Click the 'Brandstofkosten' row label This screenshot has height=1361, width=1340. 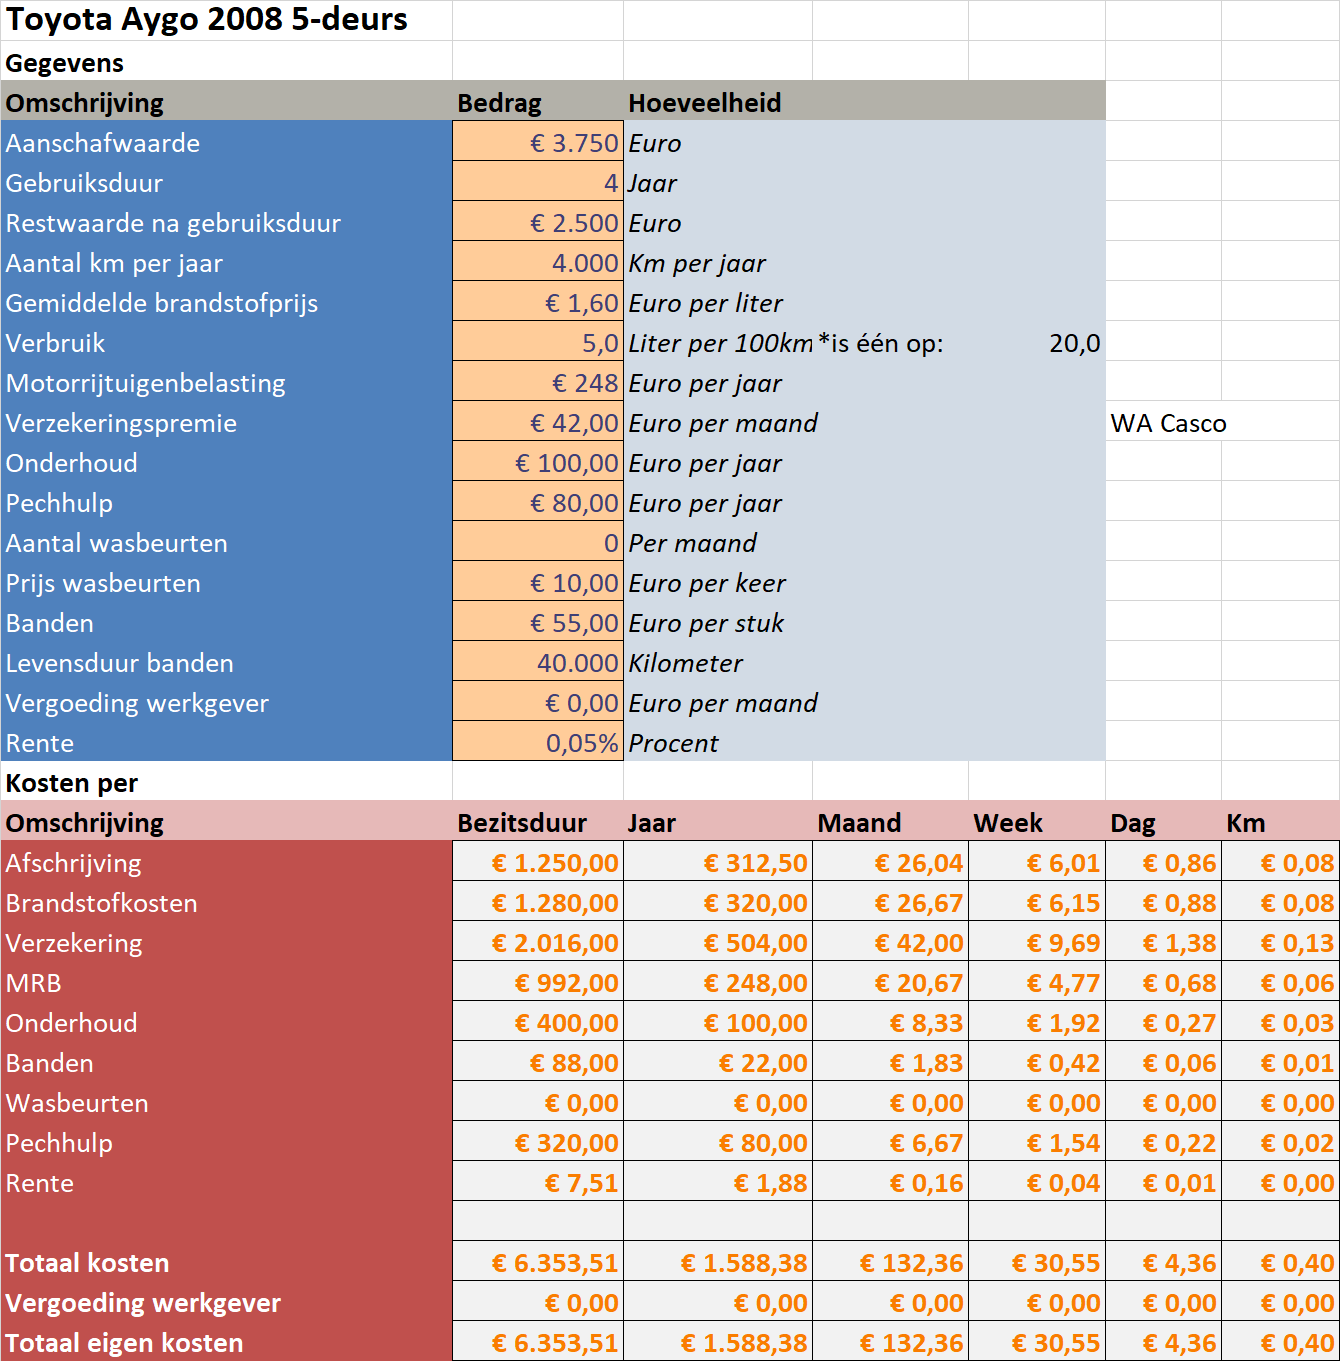pyautogui.click(x=226, y=901)
